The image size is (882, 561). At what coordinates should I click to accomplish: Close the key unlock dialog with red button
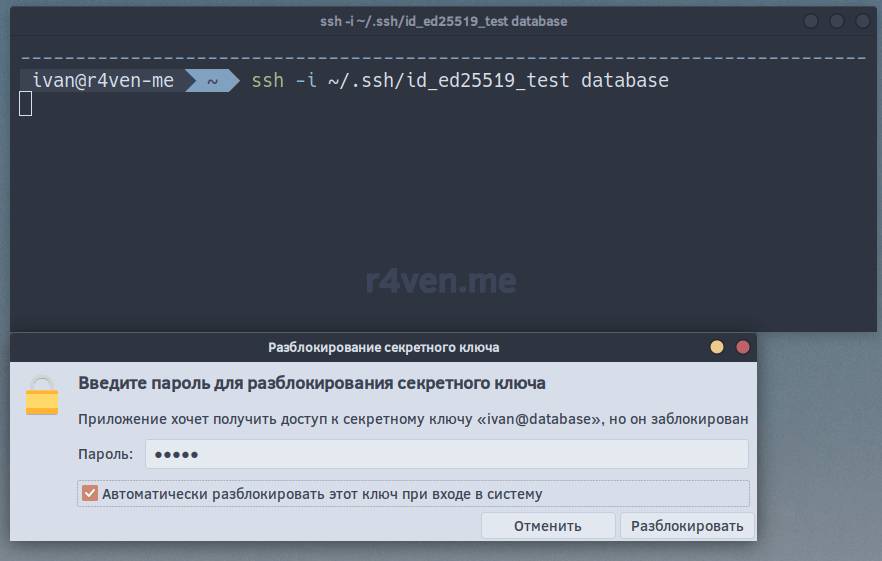pos(743,348)
